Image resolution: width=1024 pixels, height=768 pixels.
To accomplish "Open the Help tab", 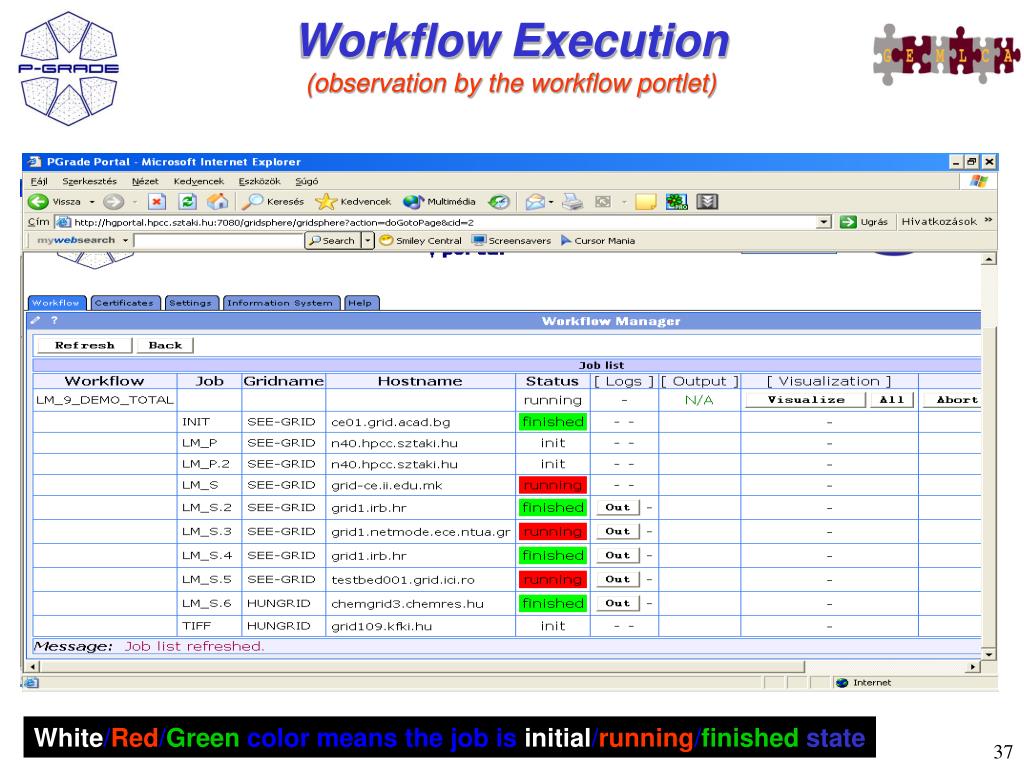I will pos(361,303).
